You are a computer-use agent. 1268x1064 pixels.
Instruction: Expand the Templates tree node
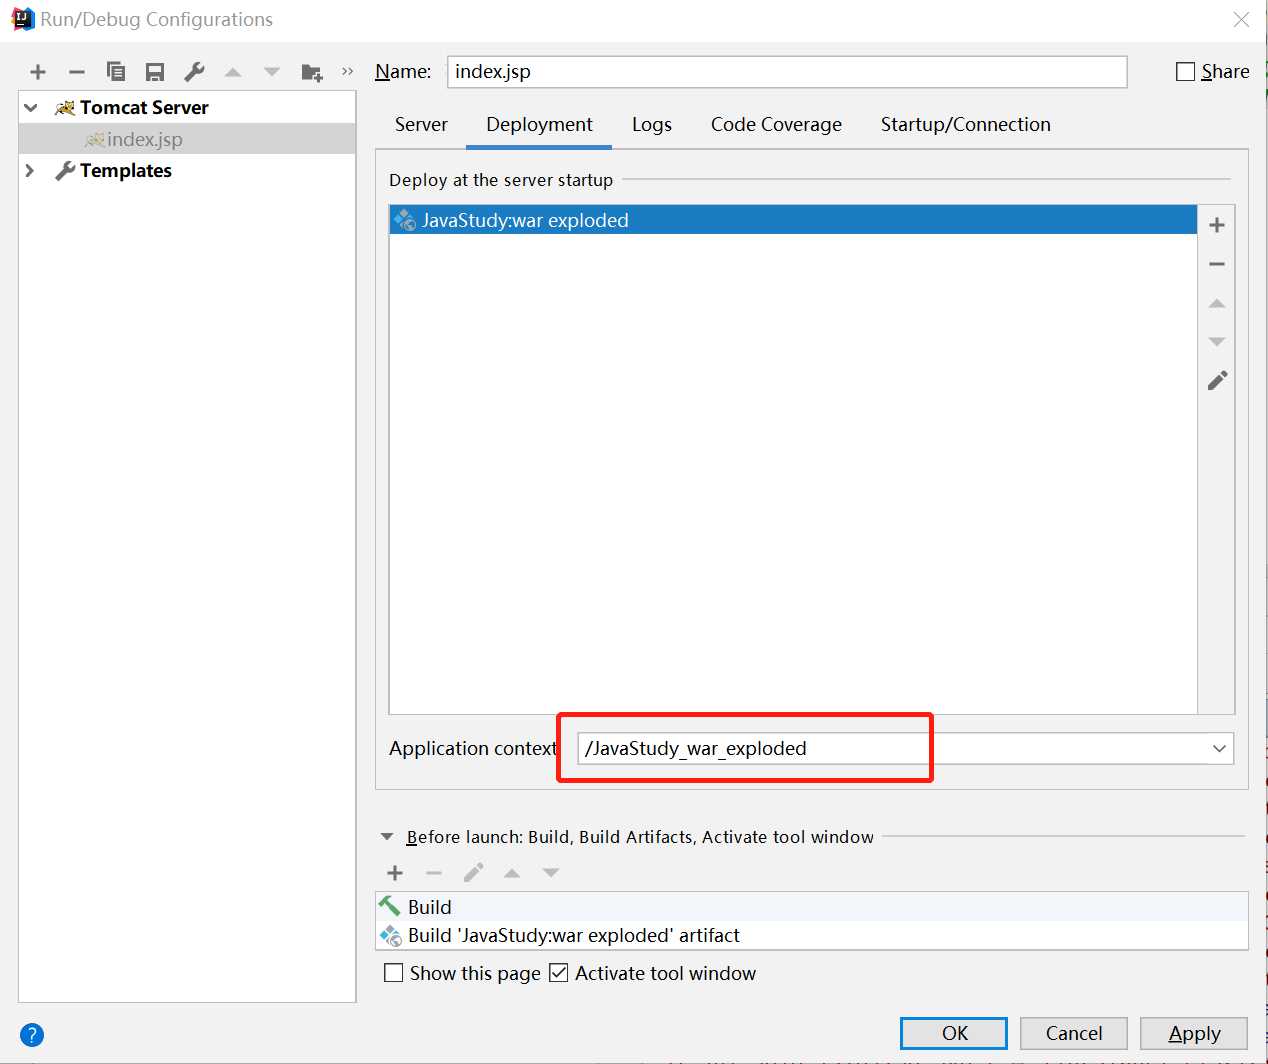[x=30, y=171]
